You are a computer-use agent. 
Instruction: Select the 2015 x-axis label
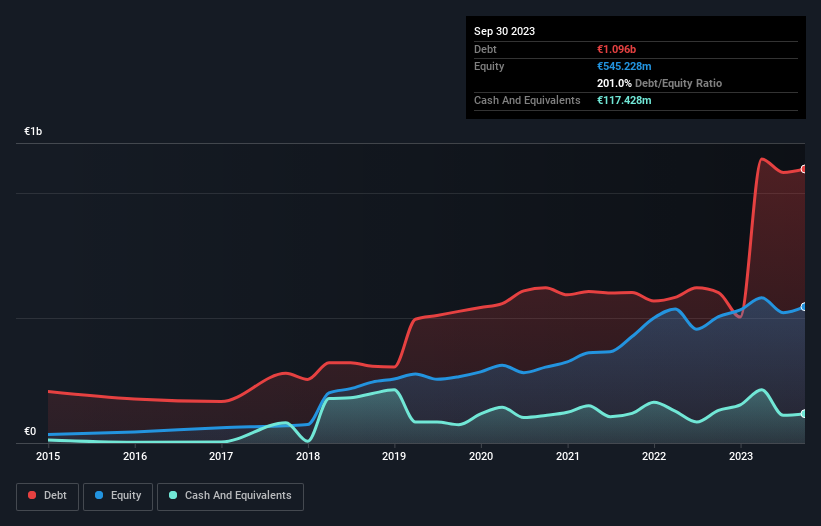pos(48,456)
